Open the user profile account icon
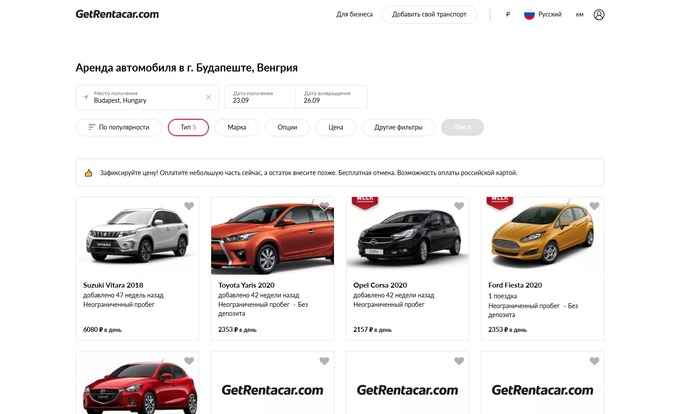The image size is (700, 414). point(599,15)
